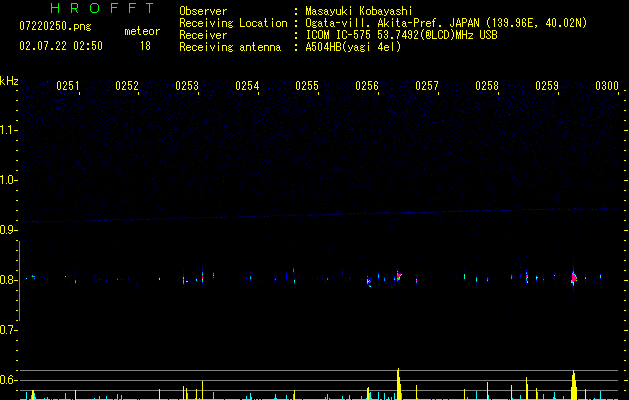This screenshot has width=629, height=400.
Task: Click the Ogata-vill. Akita-Pref. JAPAN location text
Action: click(446, 23)
